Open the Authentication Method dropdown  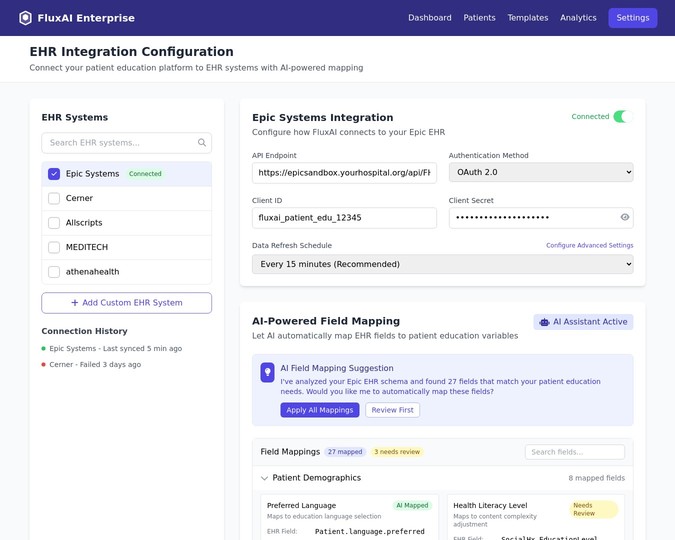coord(541,172)
